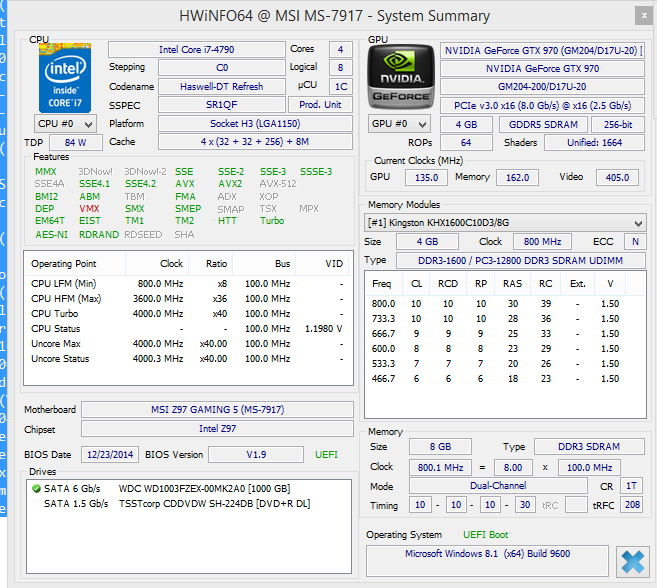Click the tRFC value 208

tap(632, 505)
